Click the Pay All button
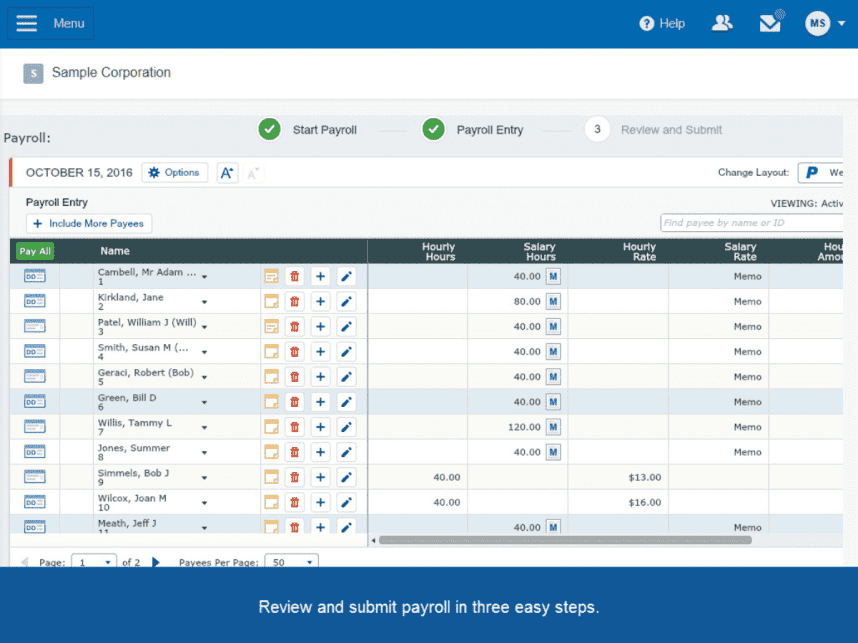 [35, 252]
